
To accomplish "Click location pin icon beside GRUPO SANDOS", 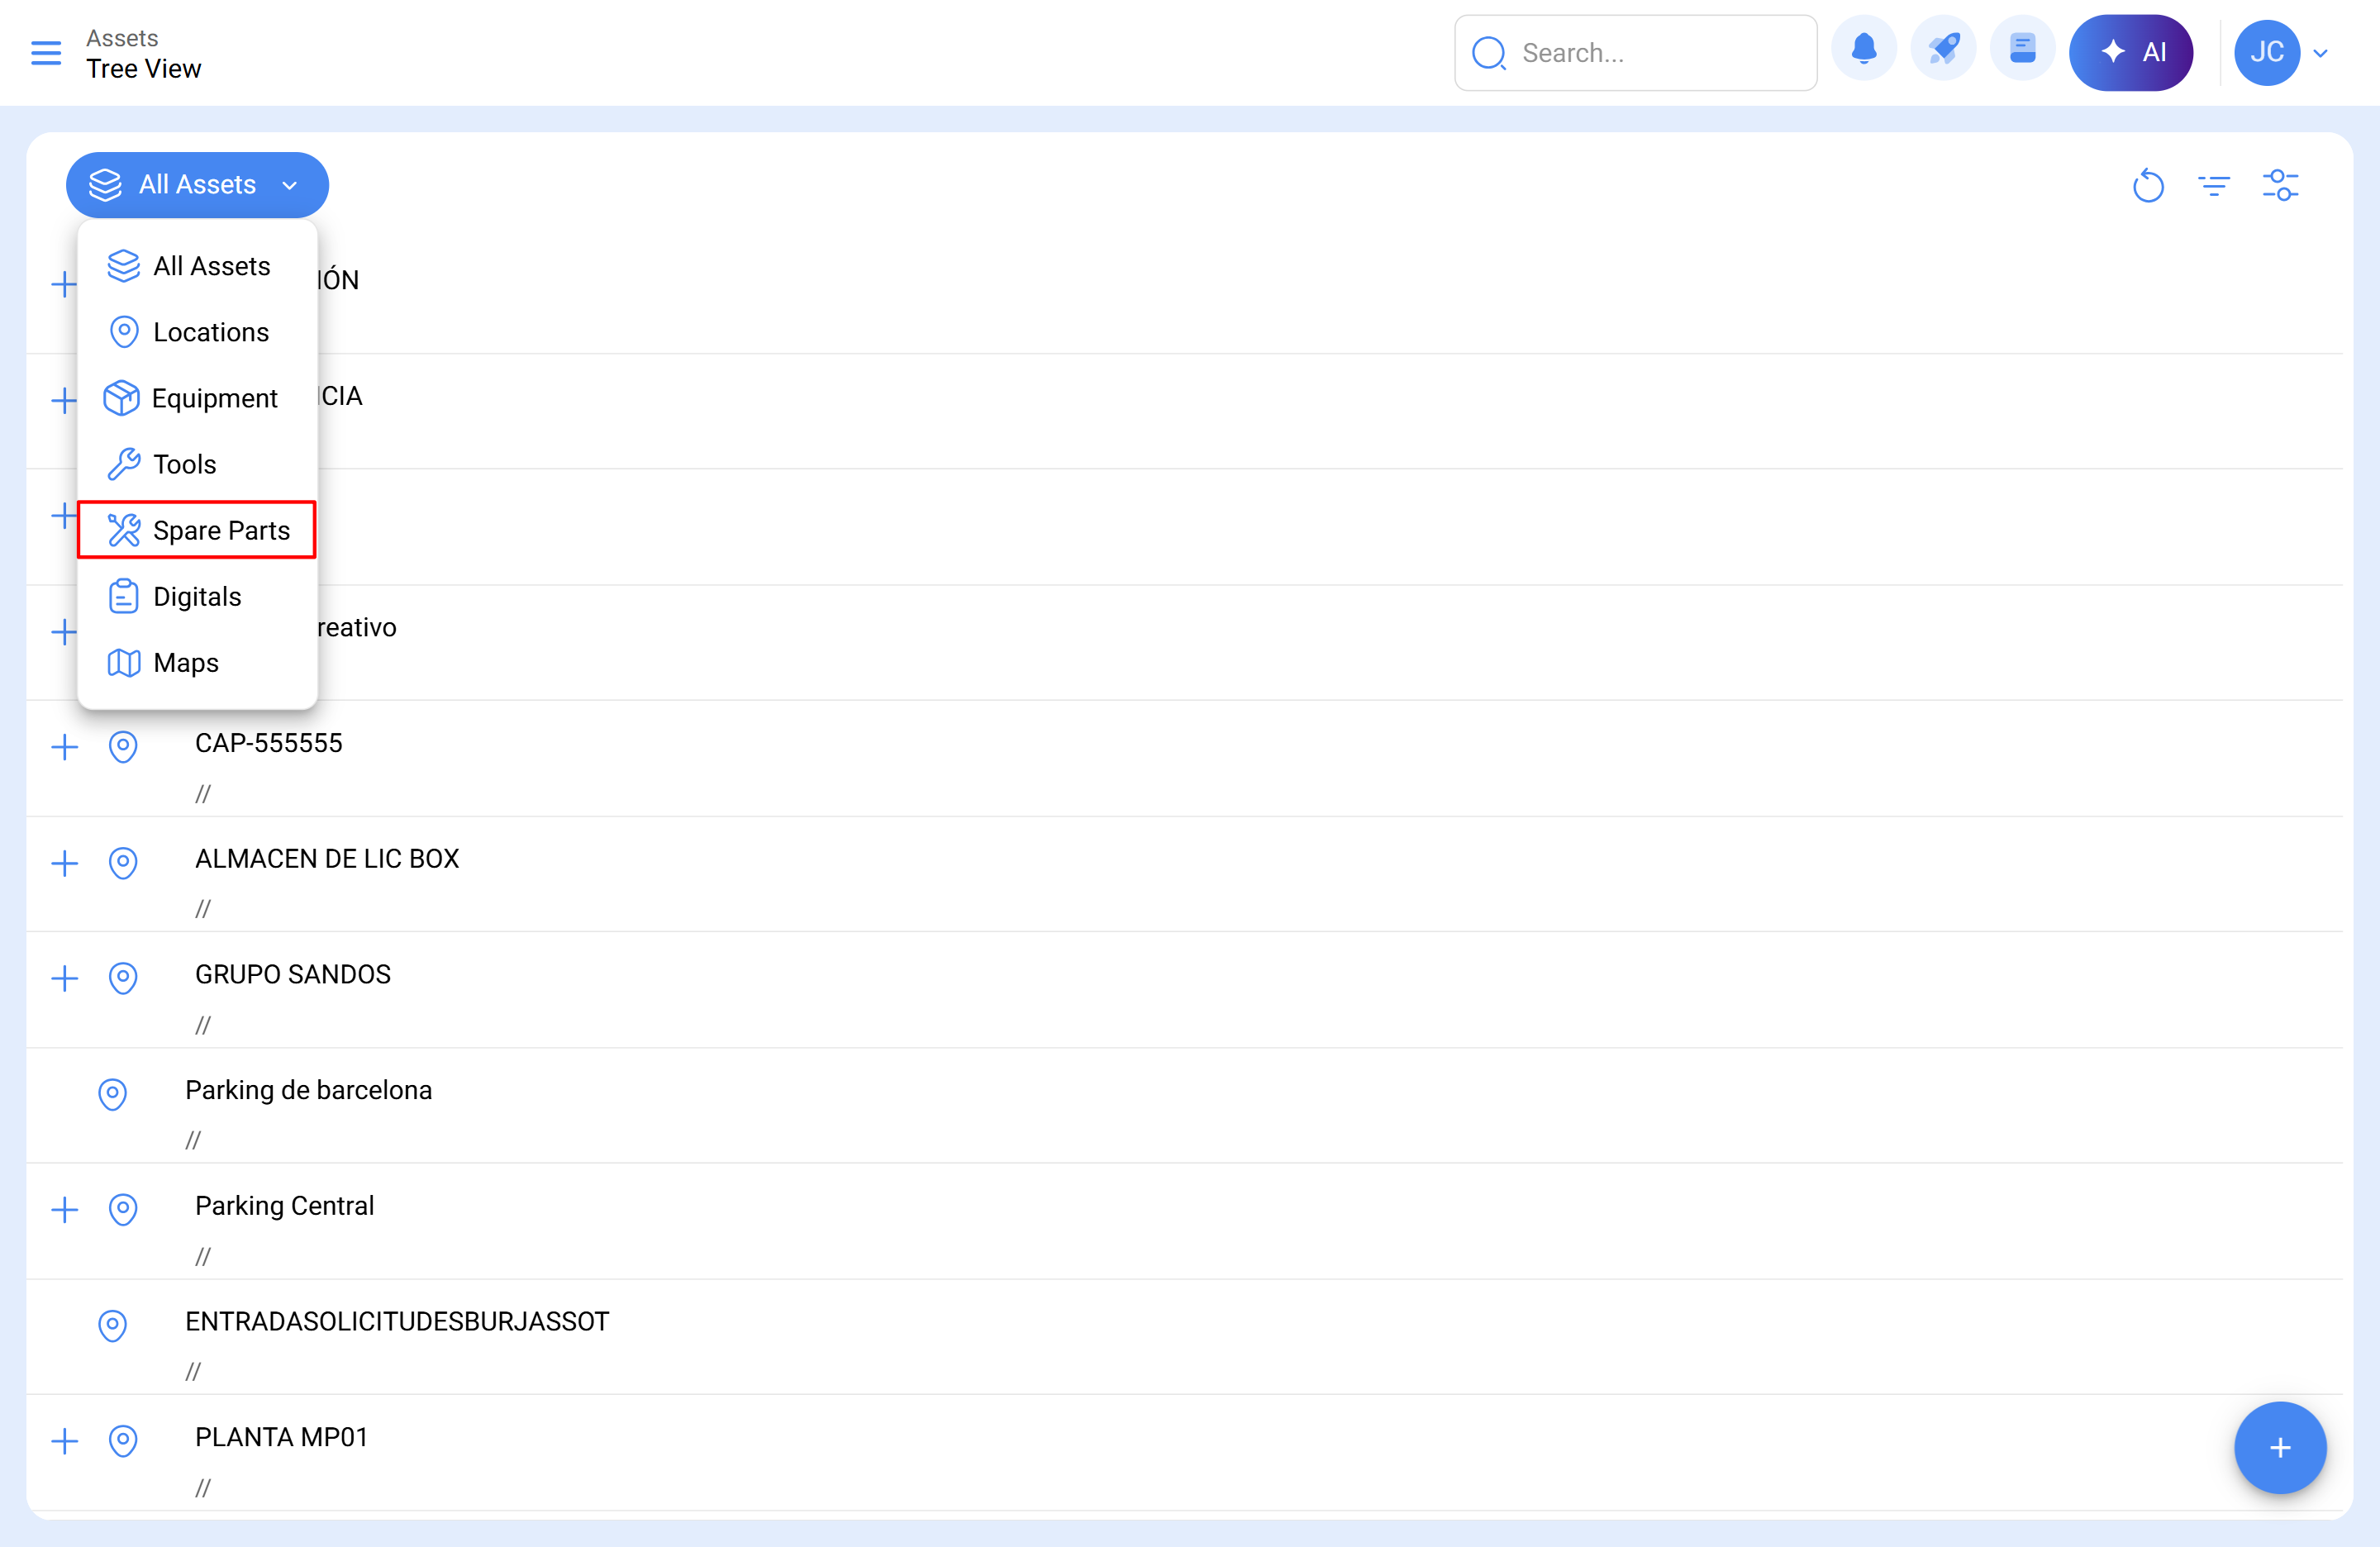I will (x=123, y=977).
